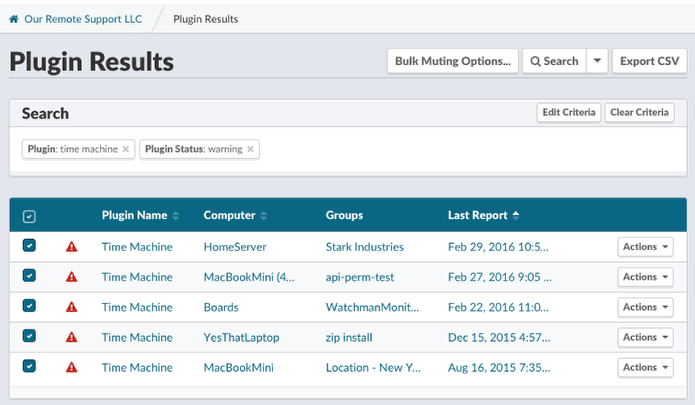Click Edit Criteria button

click(569, 113)
